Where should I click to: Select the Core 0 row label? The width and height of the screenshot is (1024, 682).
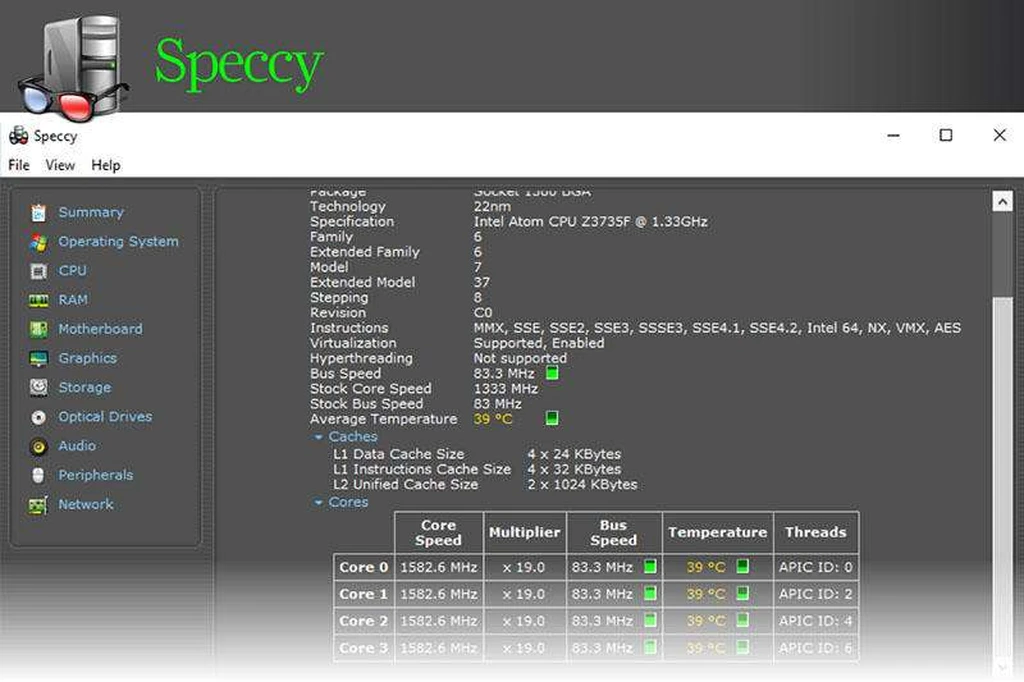363,567
